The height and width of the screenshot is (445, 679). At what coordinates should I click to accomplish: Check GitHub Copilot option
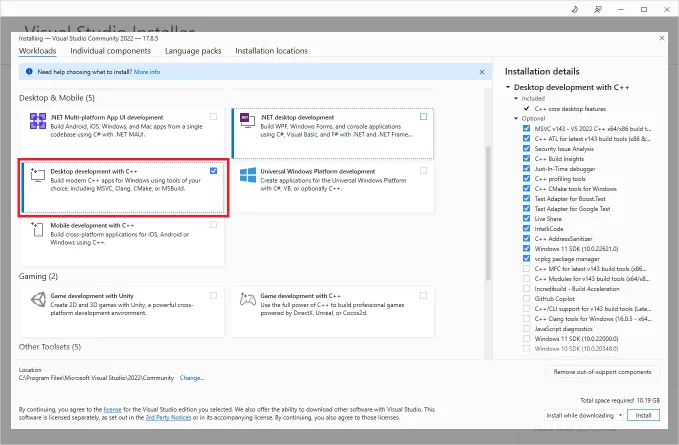[526, 298]
